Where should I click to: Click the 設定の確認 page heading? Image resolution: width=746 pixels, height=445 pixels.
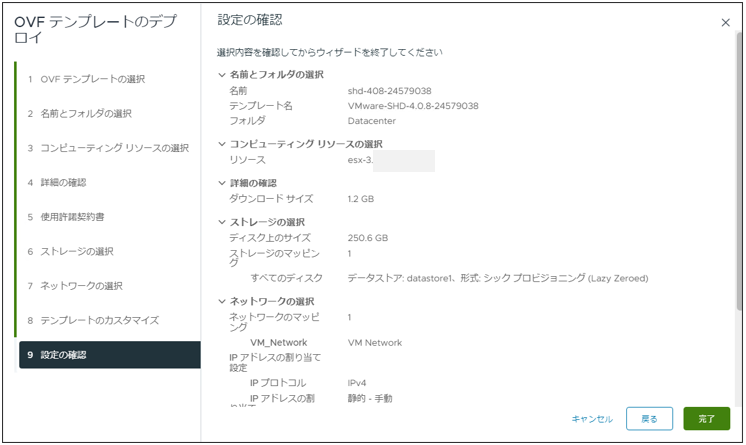(x=250, y=20)
